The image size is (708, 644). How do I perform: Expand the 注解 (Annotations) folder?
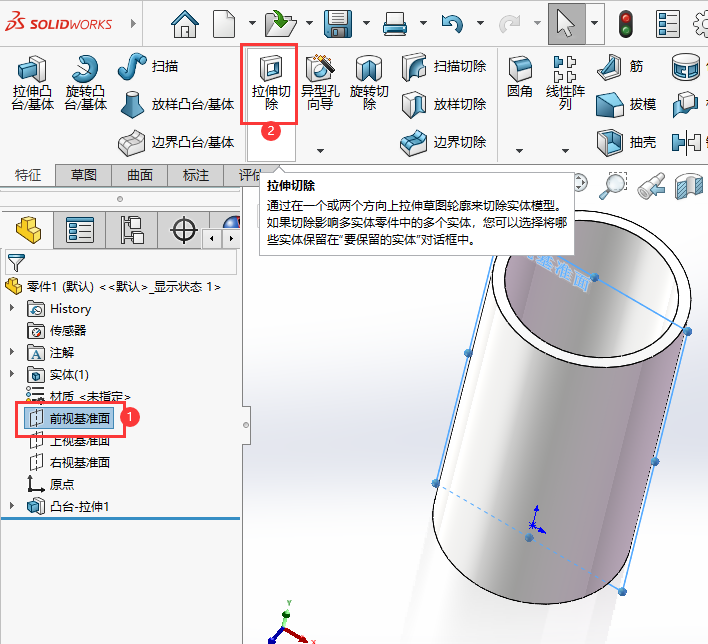(12, 352)
